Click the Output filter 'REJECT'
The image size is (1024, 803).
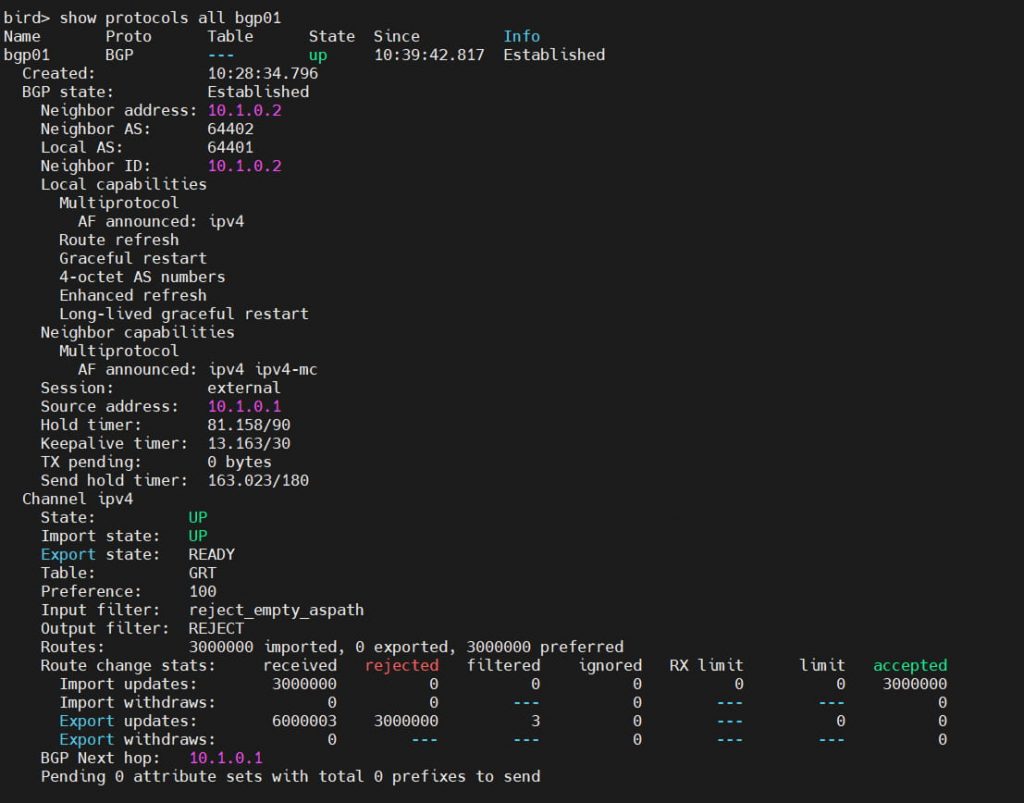click(x=216, y=628)
